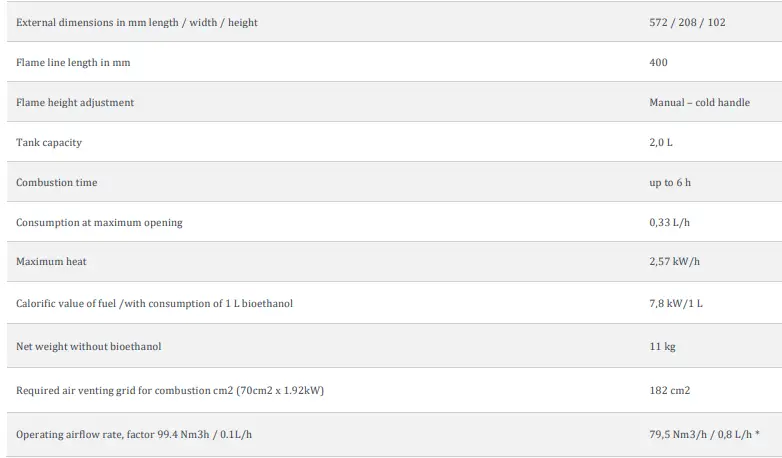Click the Maximum heat label
This screenshot has height=458, width=782.
51,262
